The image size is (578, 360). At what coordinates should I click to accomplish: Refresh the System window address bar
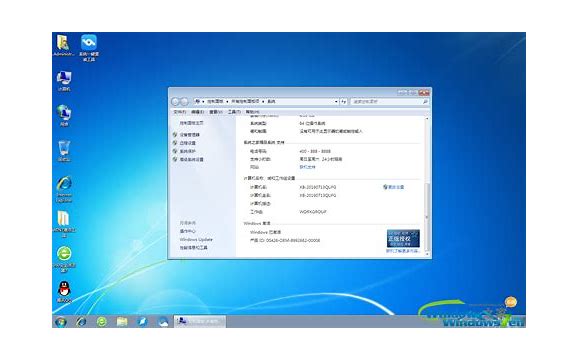[x=344, y=101]
